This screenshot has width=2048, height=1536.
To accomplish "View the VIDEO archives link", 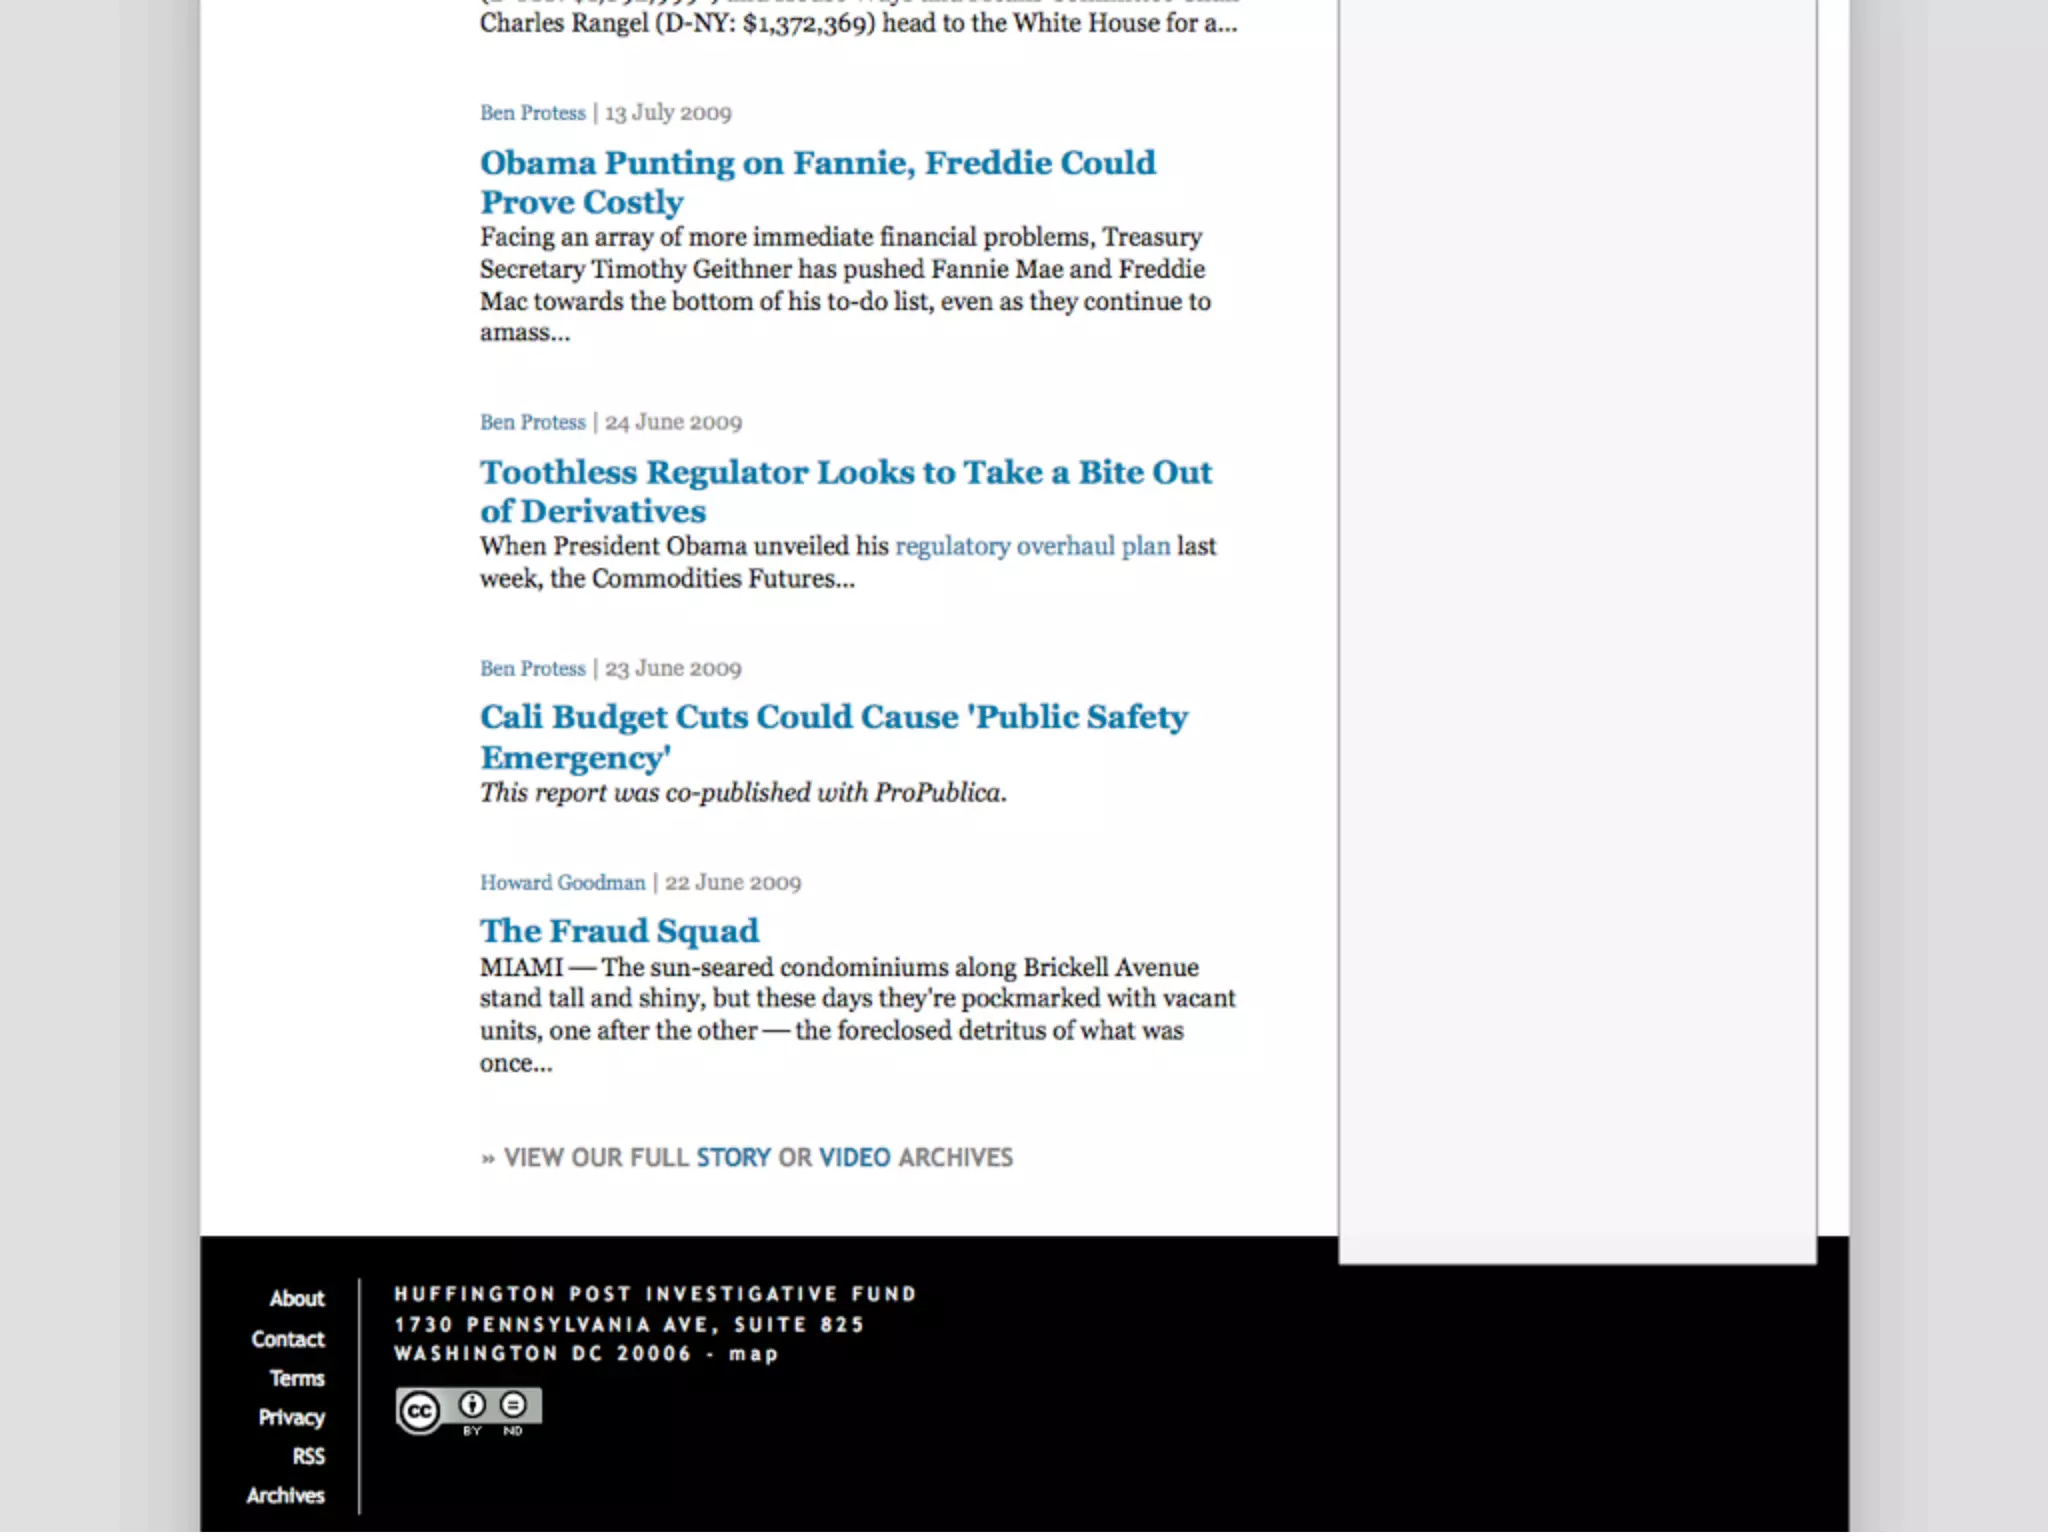I will pyautogui.click(x=854, y=1157).
